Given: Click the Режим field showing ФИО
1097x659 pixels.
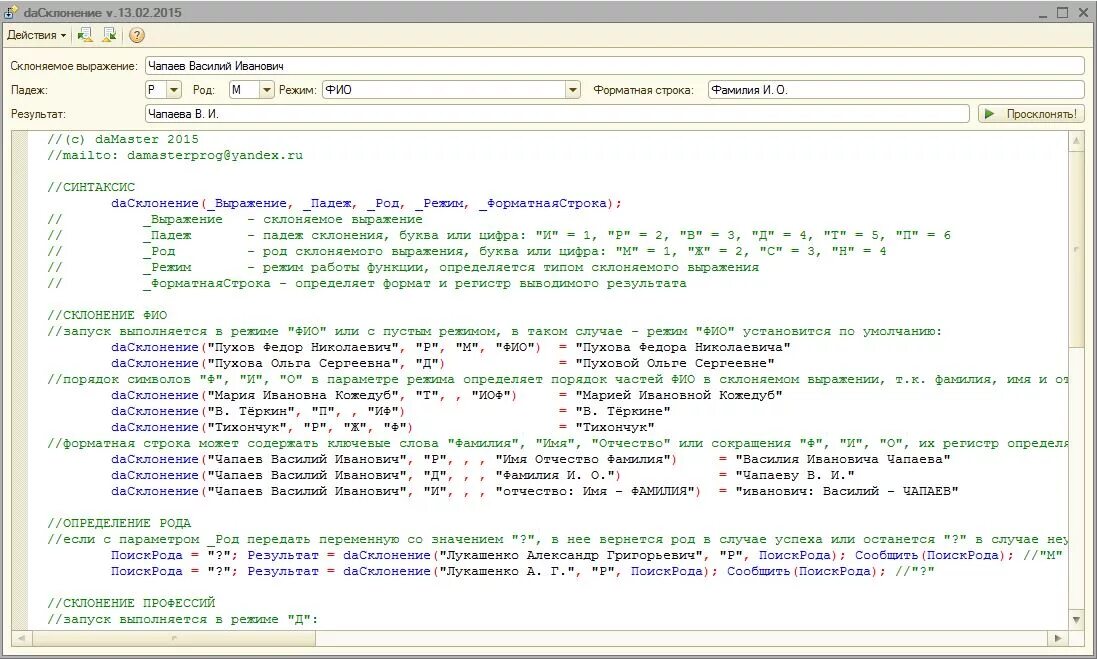Looking at the screenshot, I should [x=444, y=90].
